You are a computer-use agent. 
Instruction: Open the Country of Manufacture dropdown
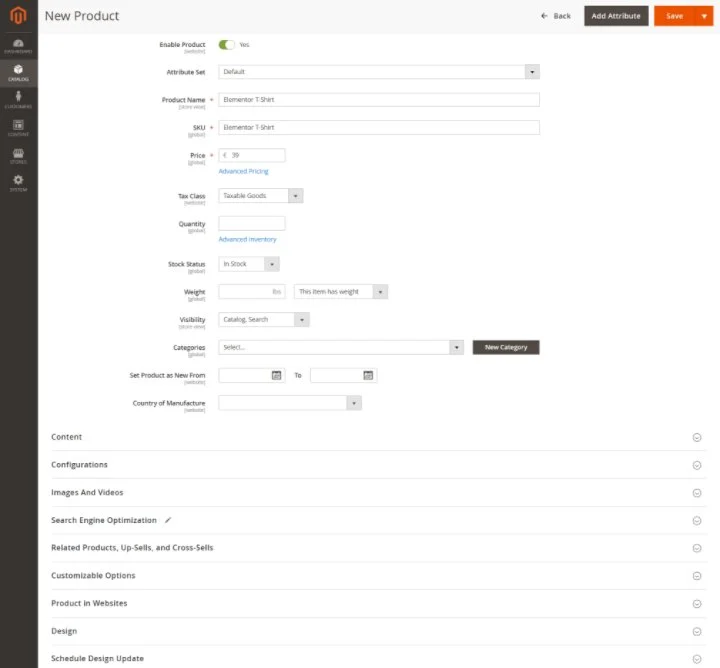[290, 403]
